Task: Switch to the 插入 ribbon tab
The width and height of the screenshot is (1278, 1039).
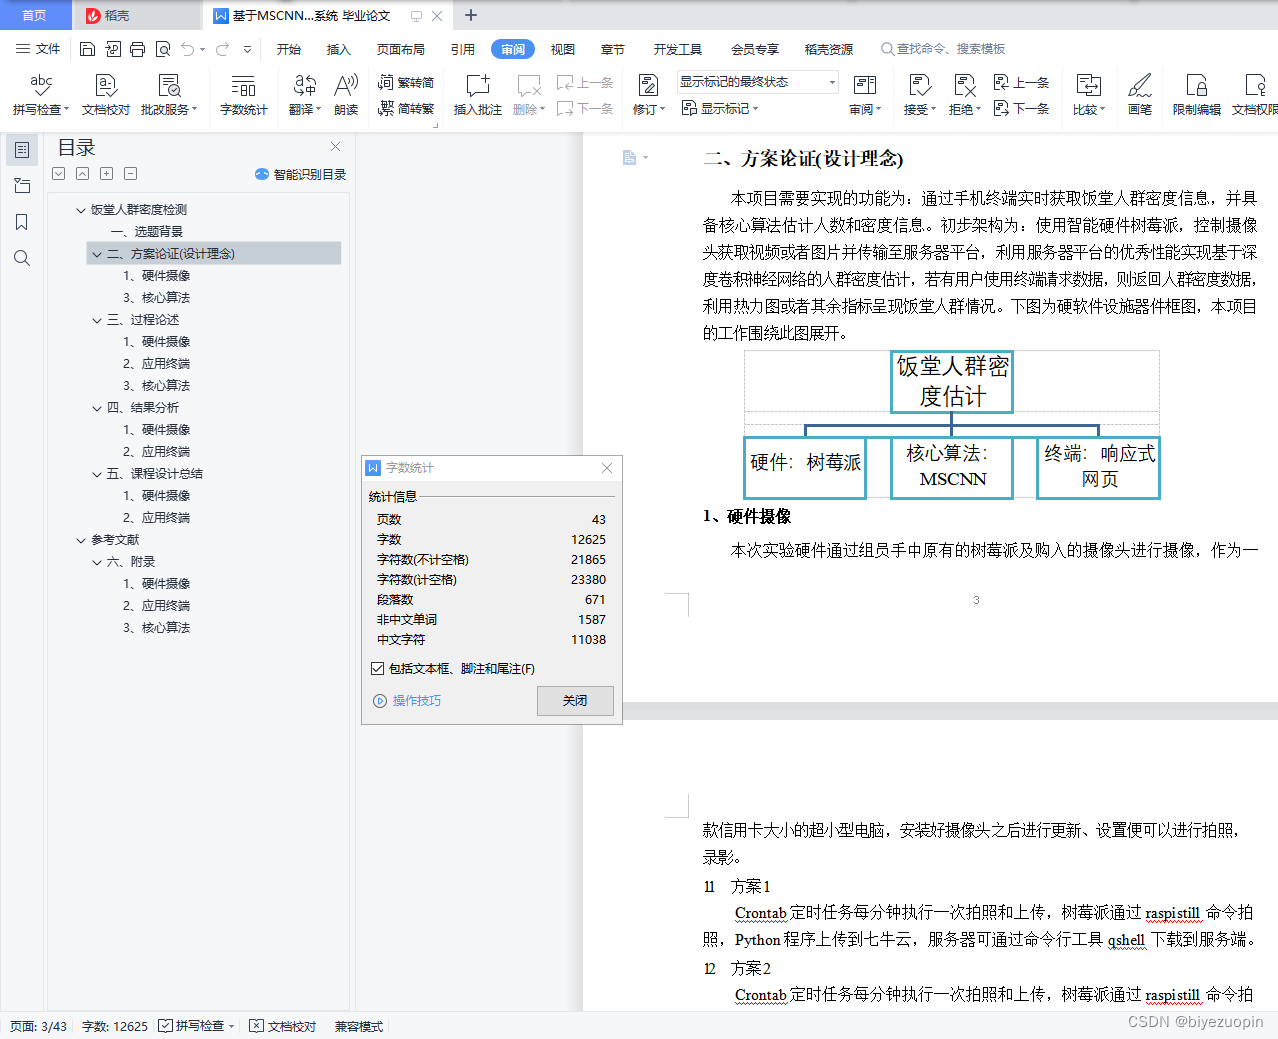Action: click(338, 48)
